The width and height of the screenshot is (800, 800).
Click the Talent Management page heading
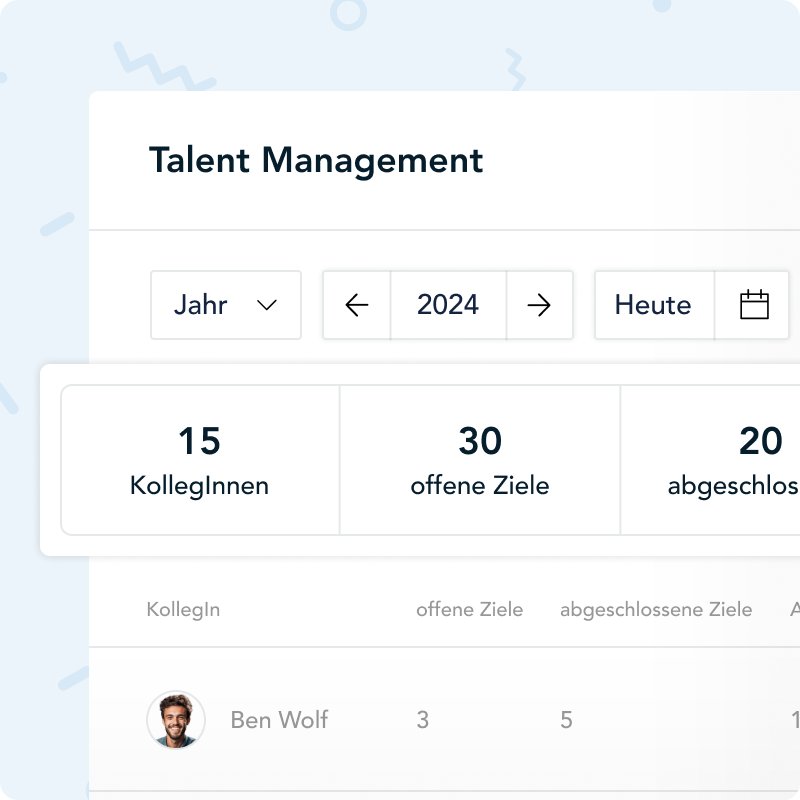coord(316,160)
